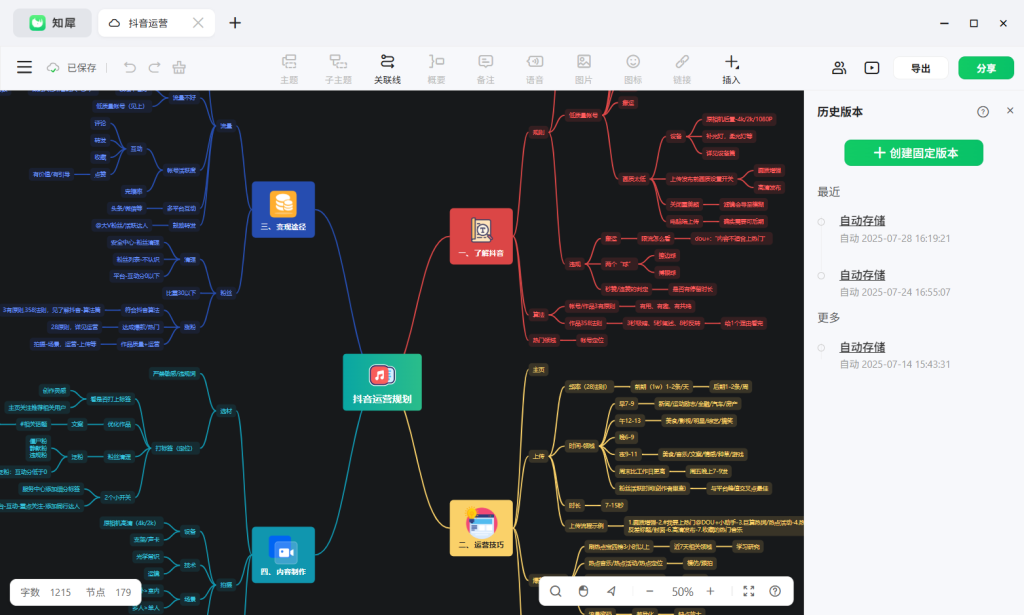Image resolution: width=1024 pixels, height=615 pixels.
Task: Insert a 图片 image
Action: click(x=584, y=69)
